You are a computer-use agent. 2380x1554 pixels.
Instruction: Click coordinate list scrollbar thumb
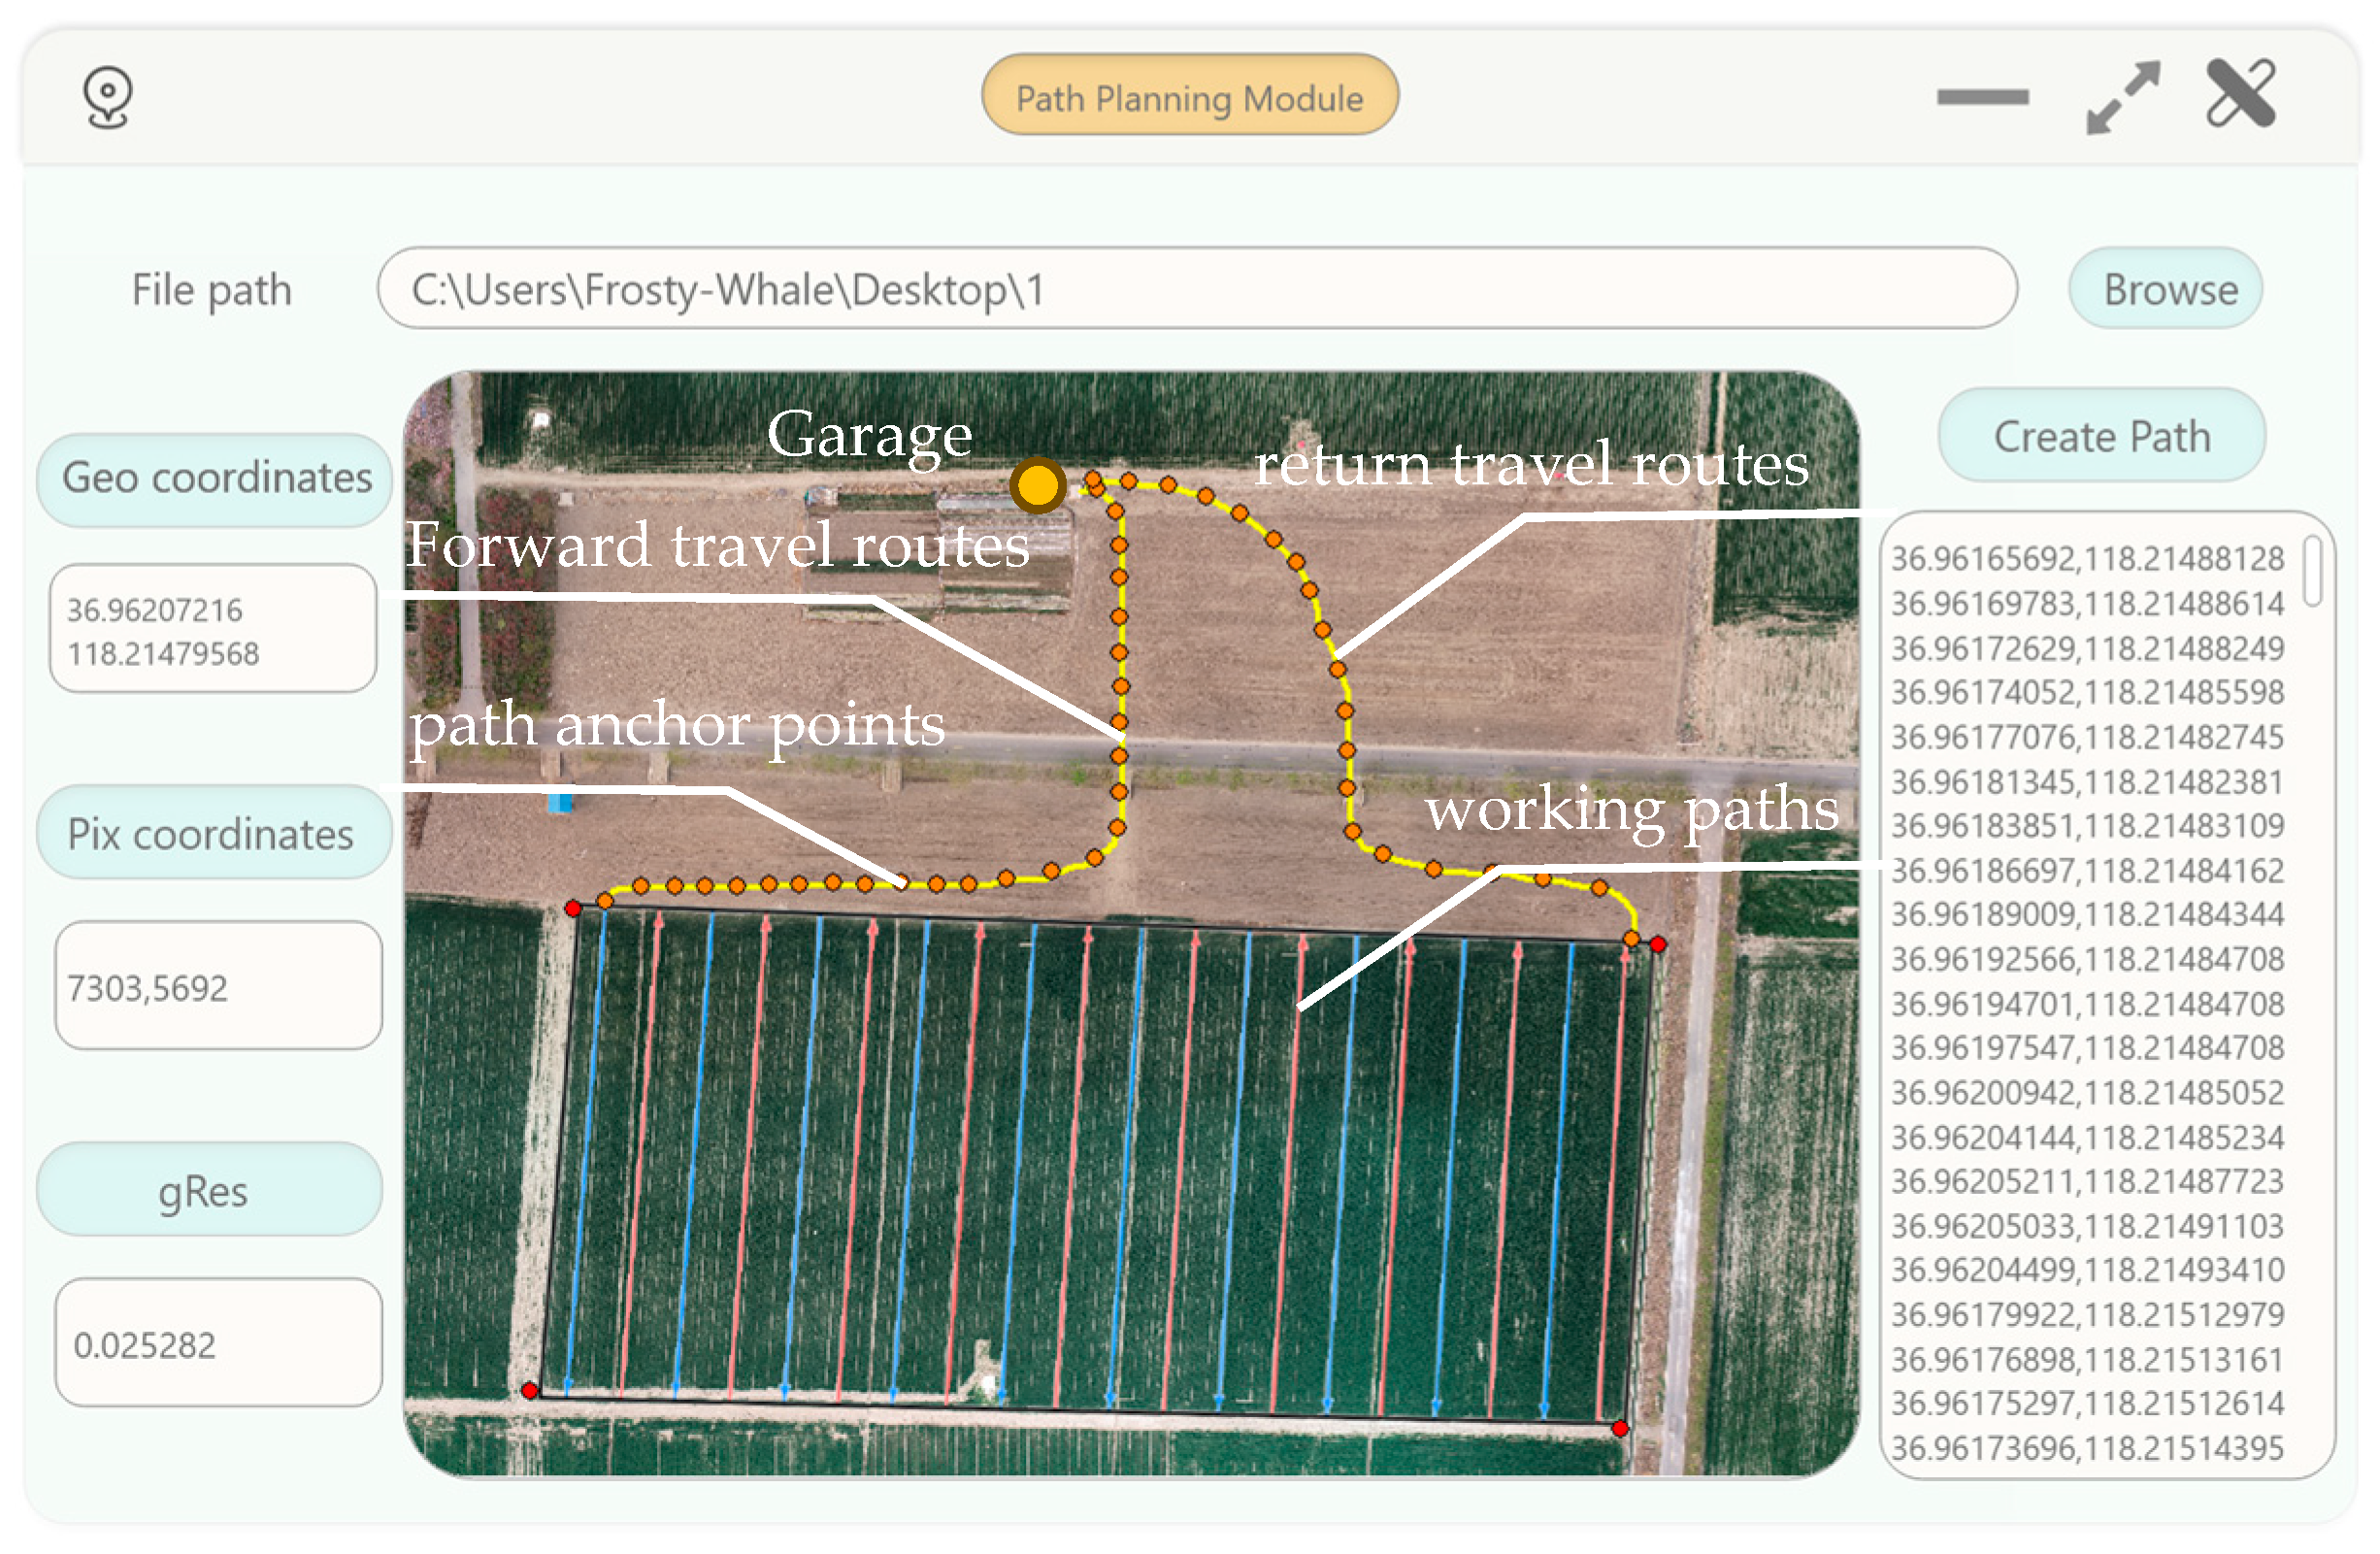tap(2312, 571)
